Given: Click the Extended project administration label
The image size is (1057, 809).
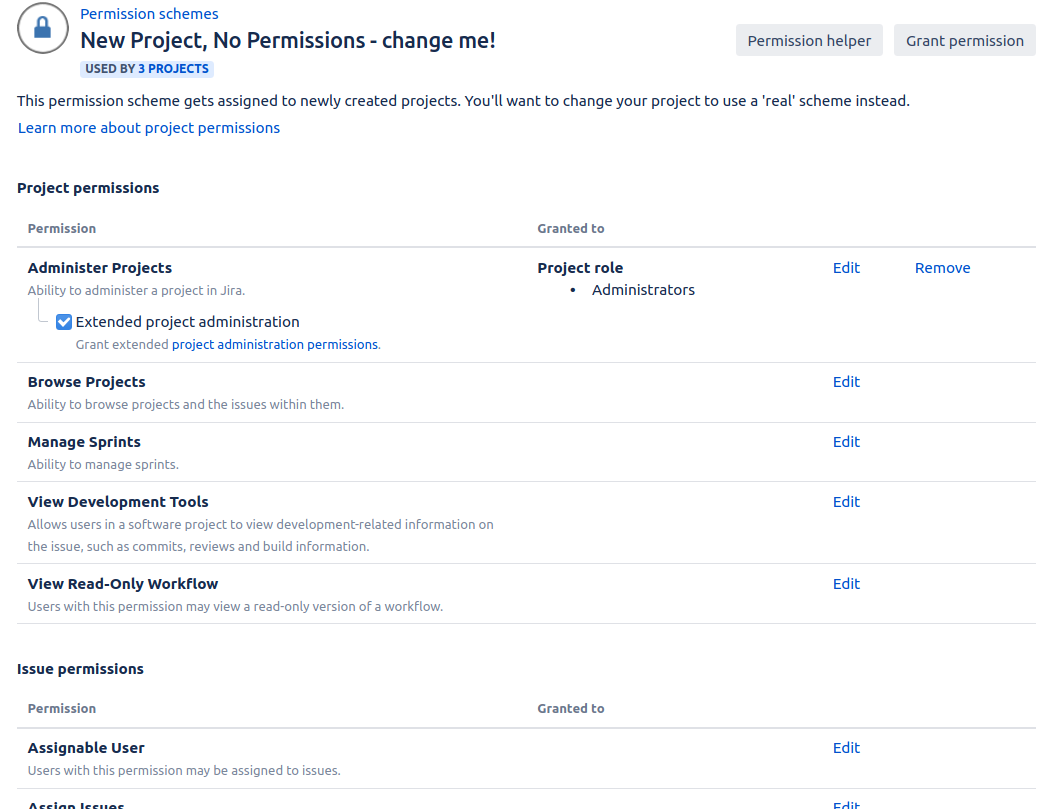Looking at the screenshot, I should click(188, 322).
